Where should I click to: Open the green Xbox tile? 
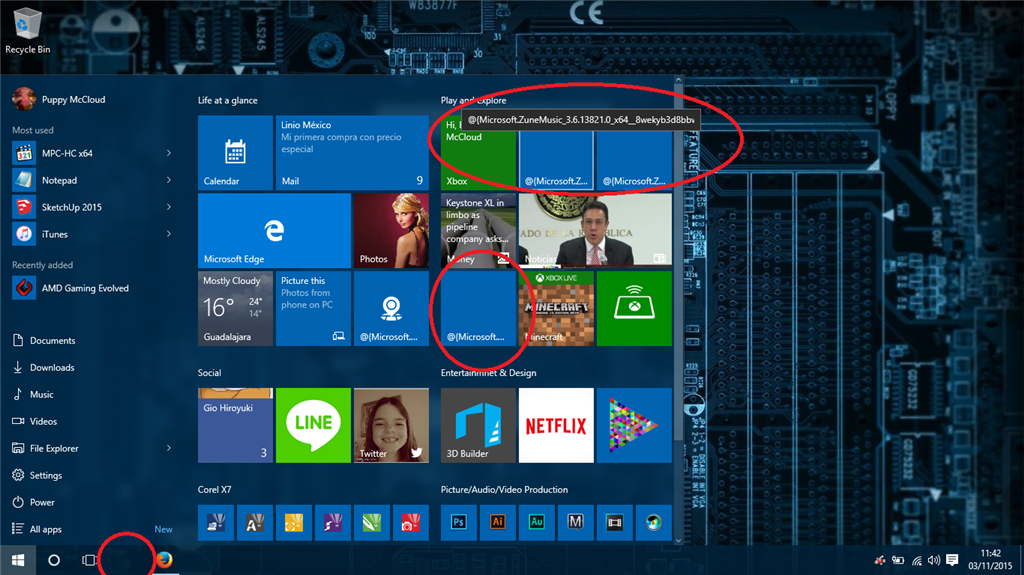pyautogui.click(x=478, y=153)
